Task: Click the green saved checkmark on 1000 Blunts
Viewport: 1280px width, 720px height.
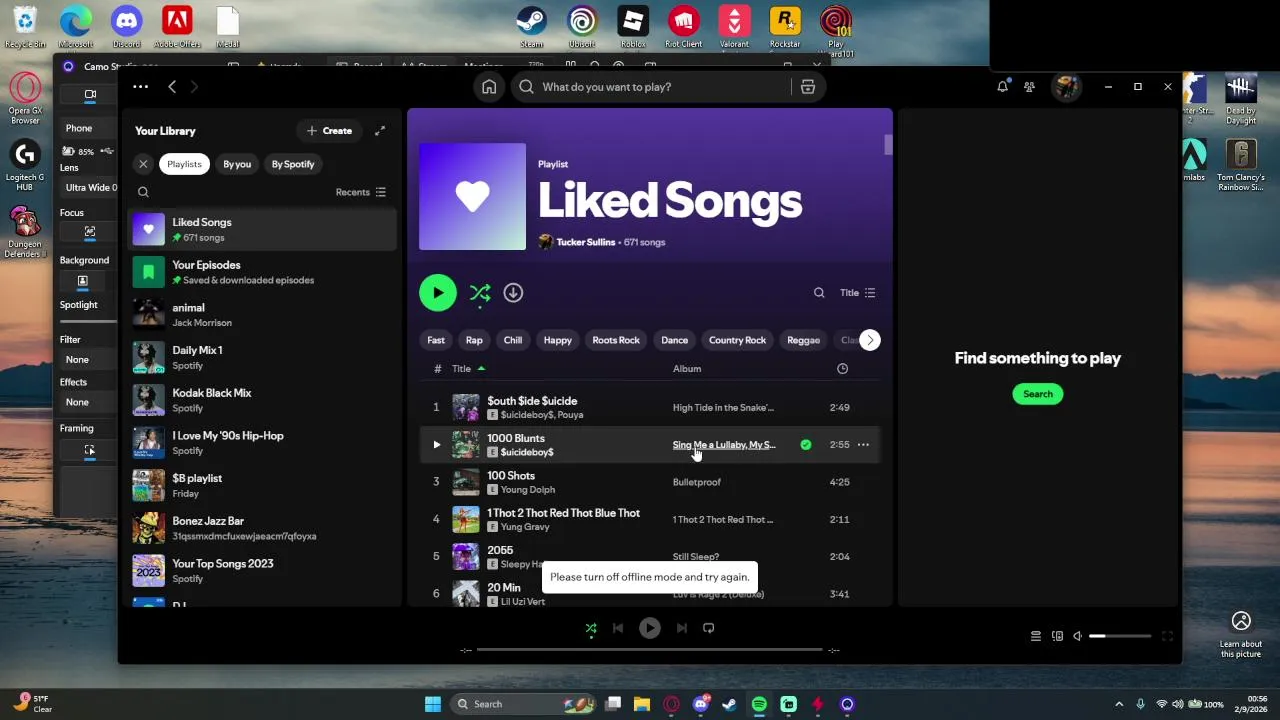Action: coord(806,445)
